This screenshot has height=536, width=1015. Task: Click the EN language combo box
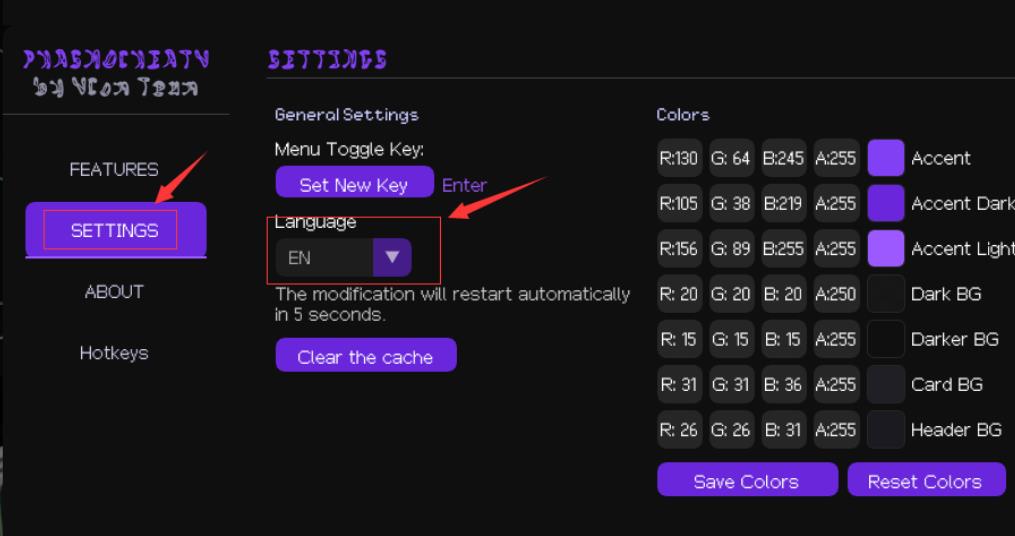pyautogui.click(x=324, y=257)
